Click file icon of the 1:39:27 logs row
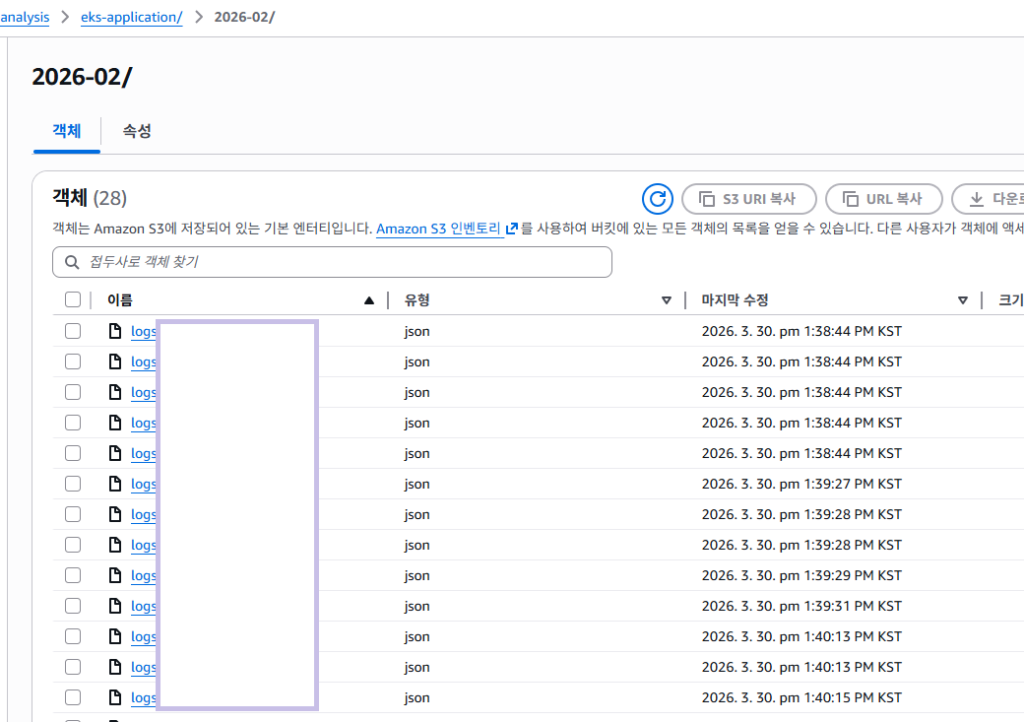This screenshot has width=1024, height=722. point(115,484)
